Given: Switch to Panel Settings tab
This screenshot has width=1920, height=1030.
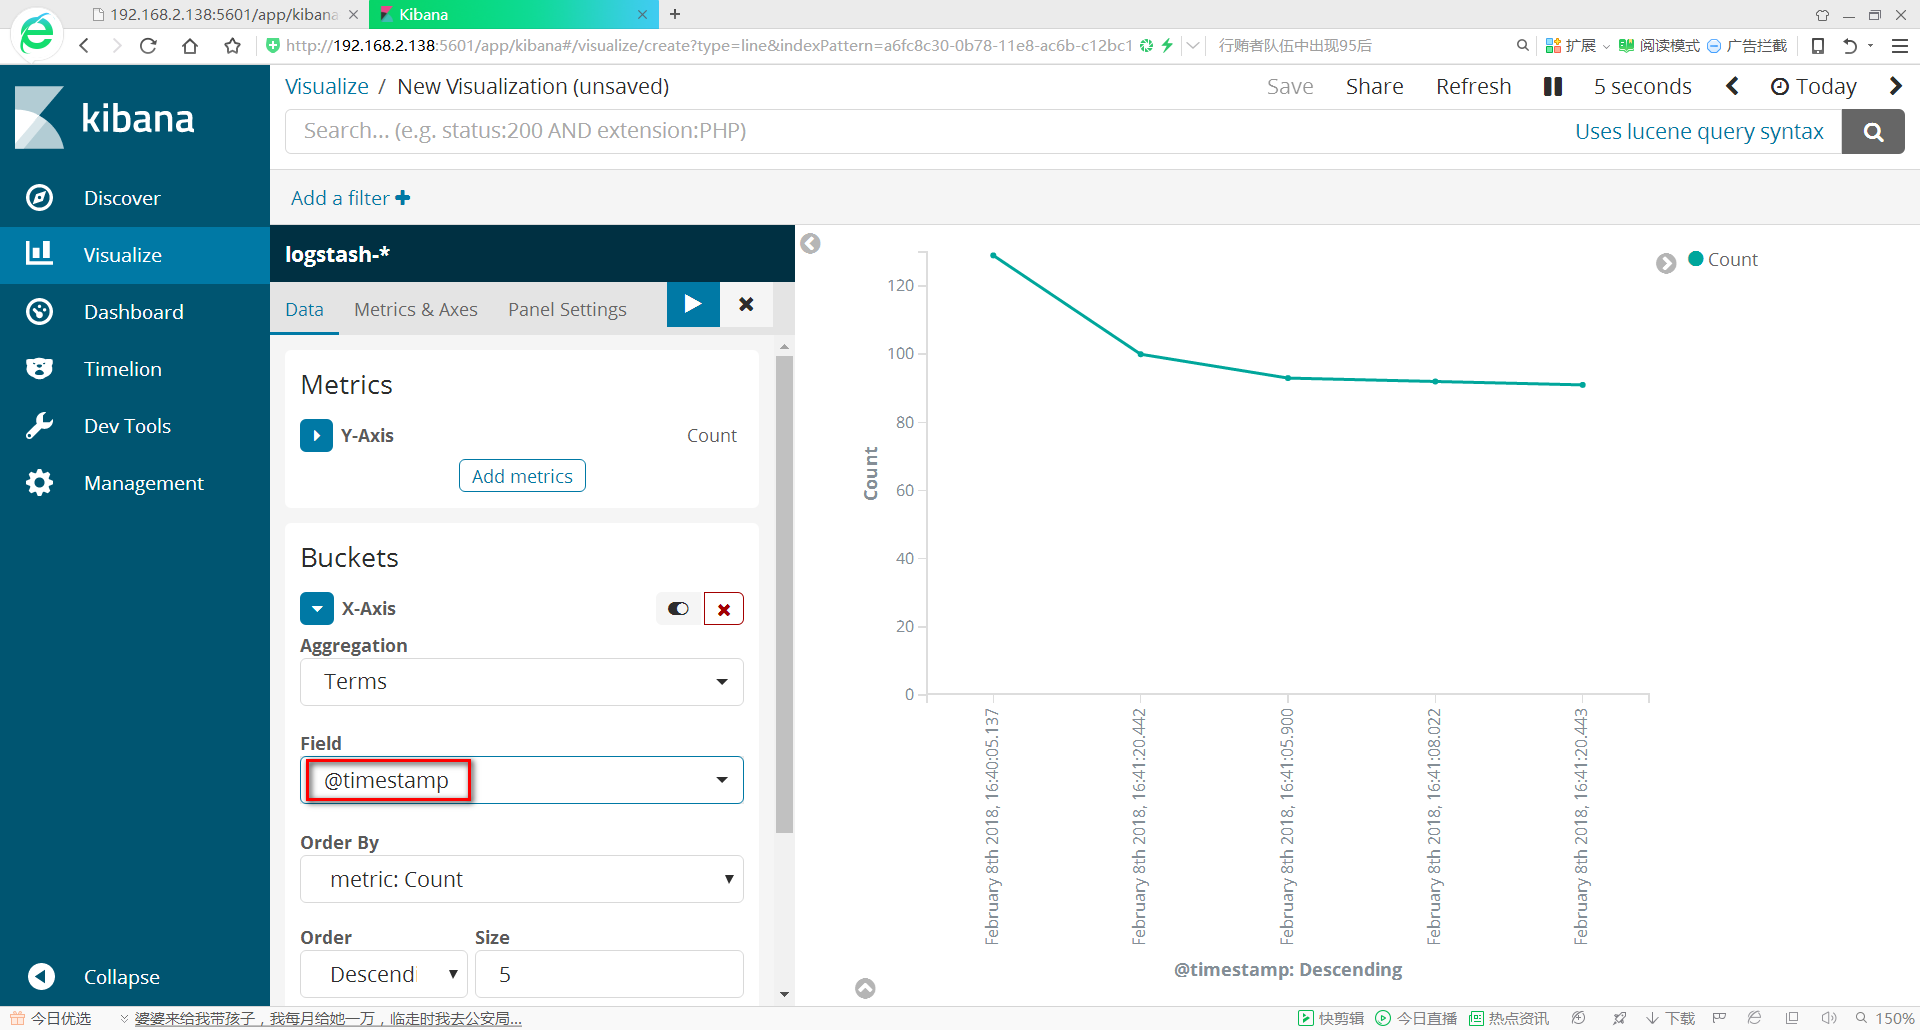Looking at the screenshot, I should pos(567,310).
